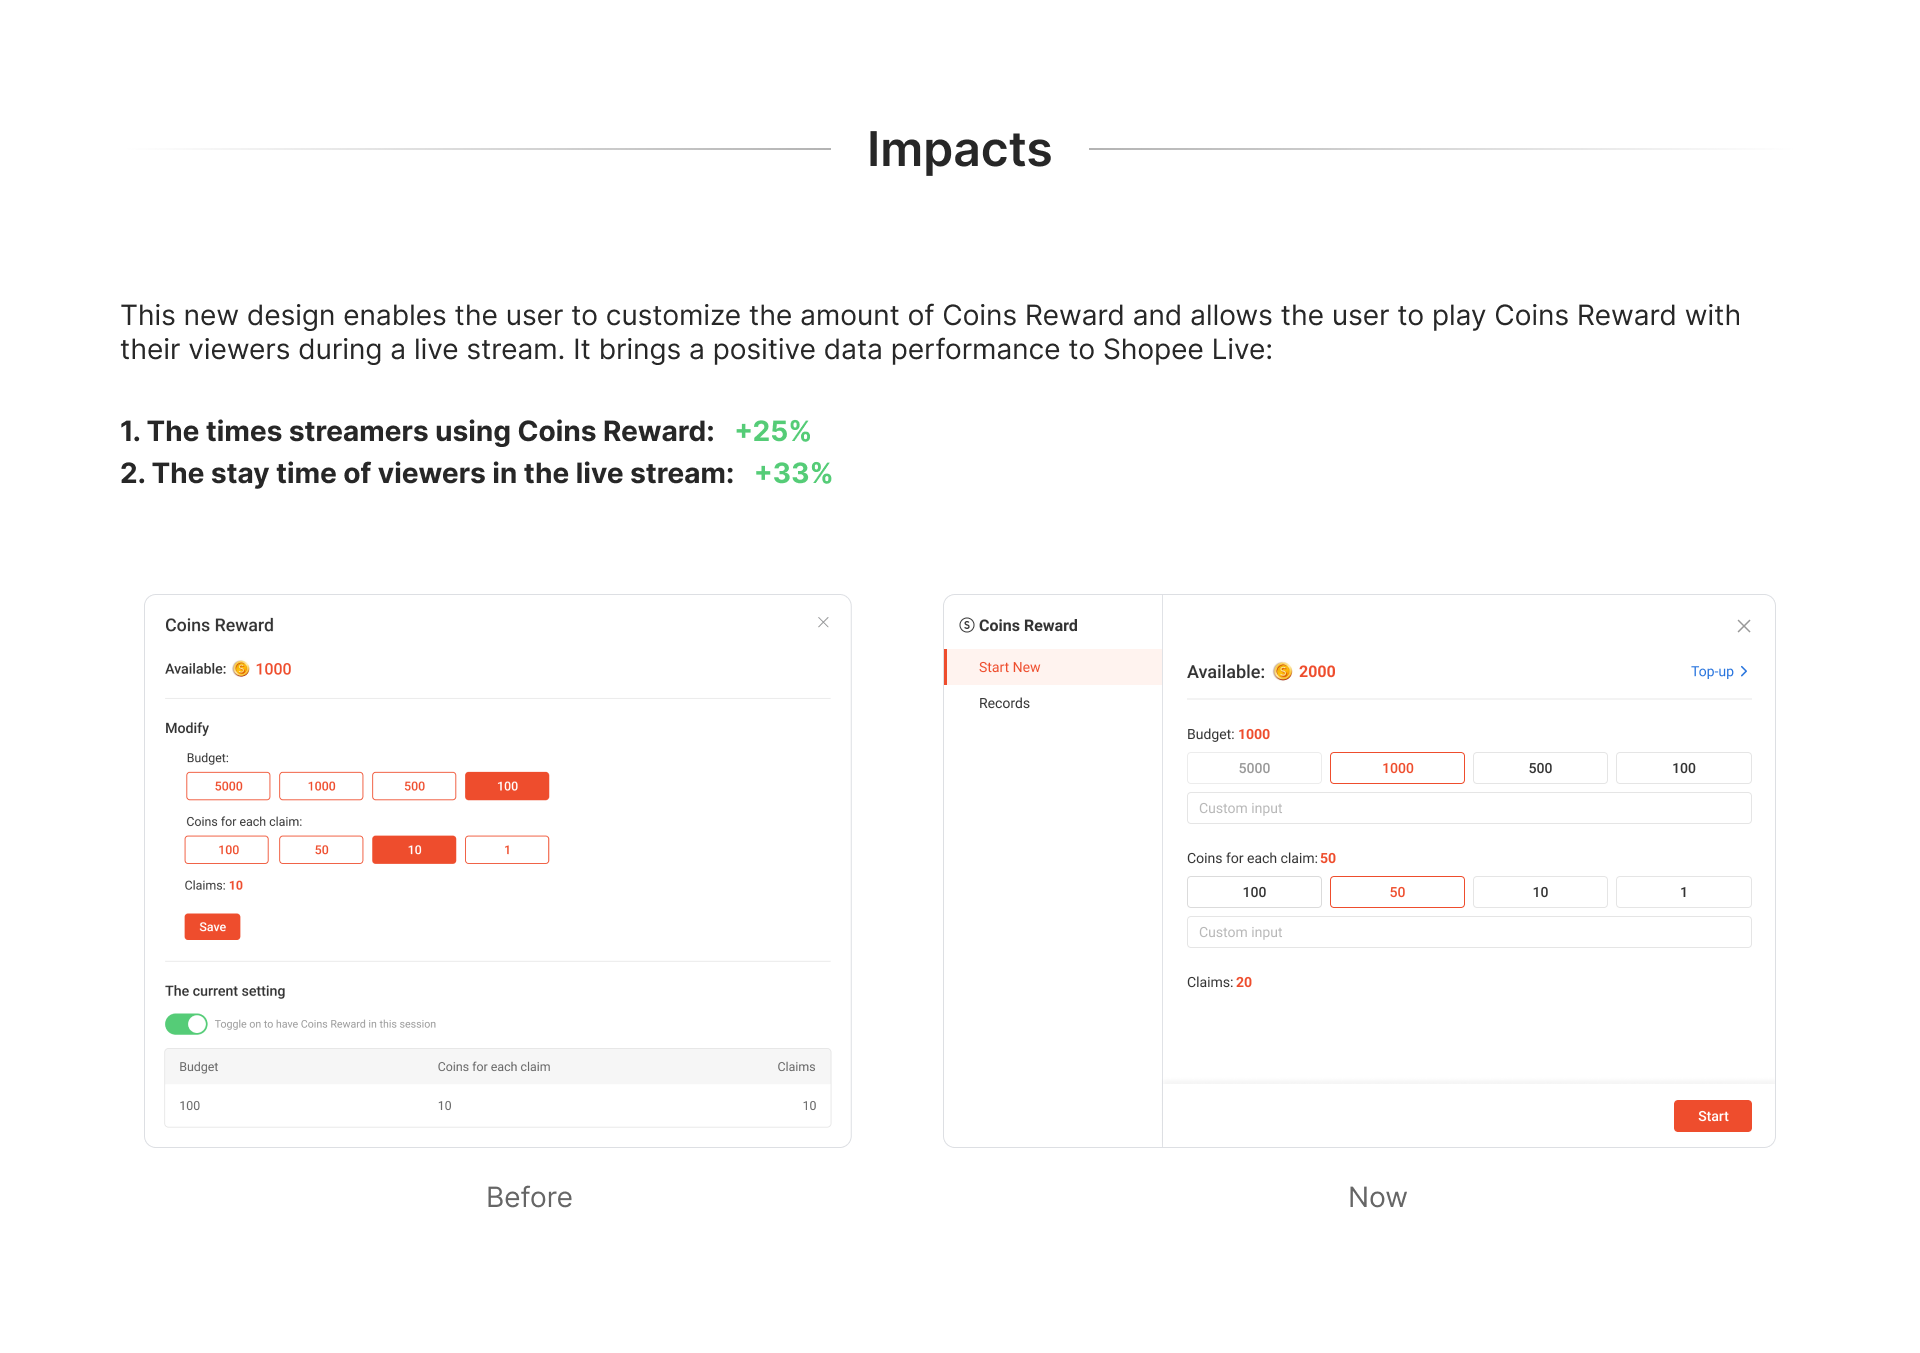Switch to the Start New tab
The image size is (1920, 1353).
1009,667
